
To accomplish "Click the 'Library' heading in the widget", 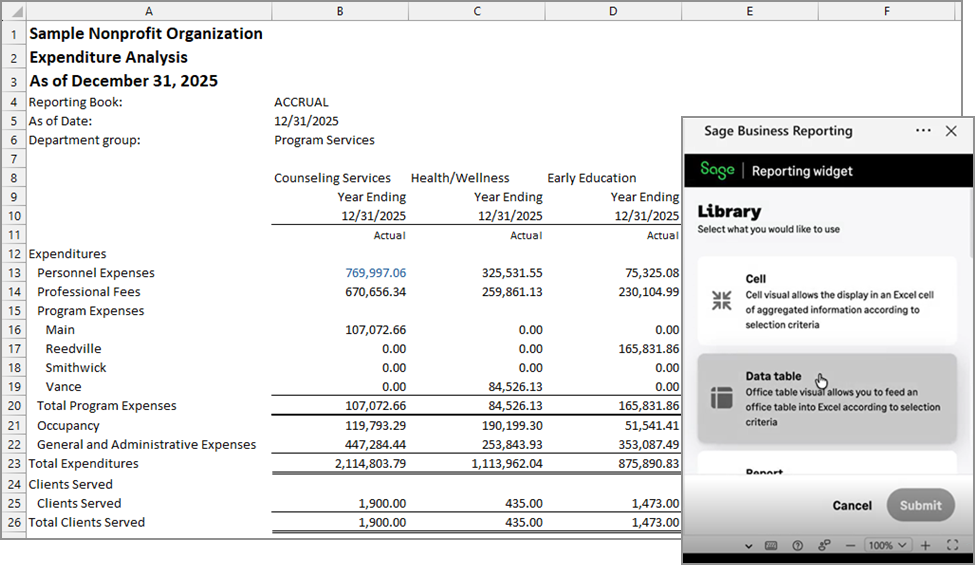I will pos(729,211).
